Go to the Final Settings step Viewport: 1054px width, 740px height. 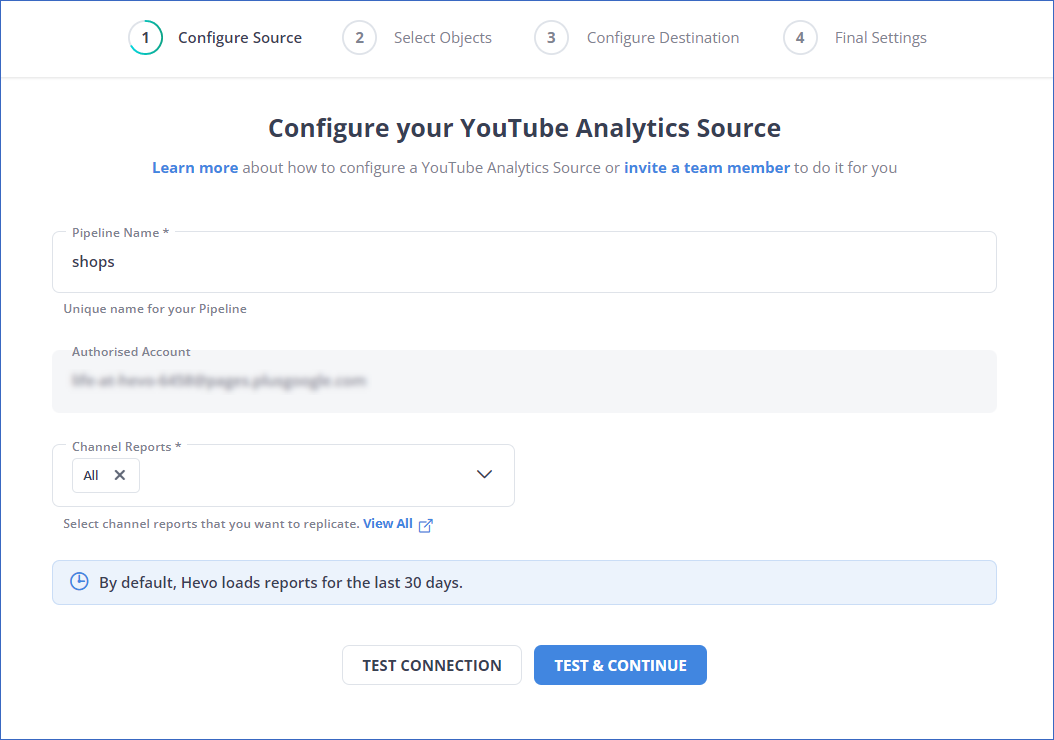pyautogui.click(x=881, y=38)
